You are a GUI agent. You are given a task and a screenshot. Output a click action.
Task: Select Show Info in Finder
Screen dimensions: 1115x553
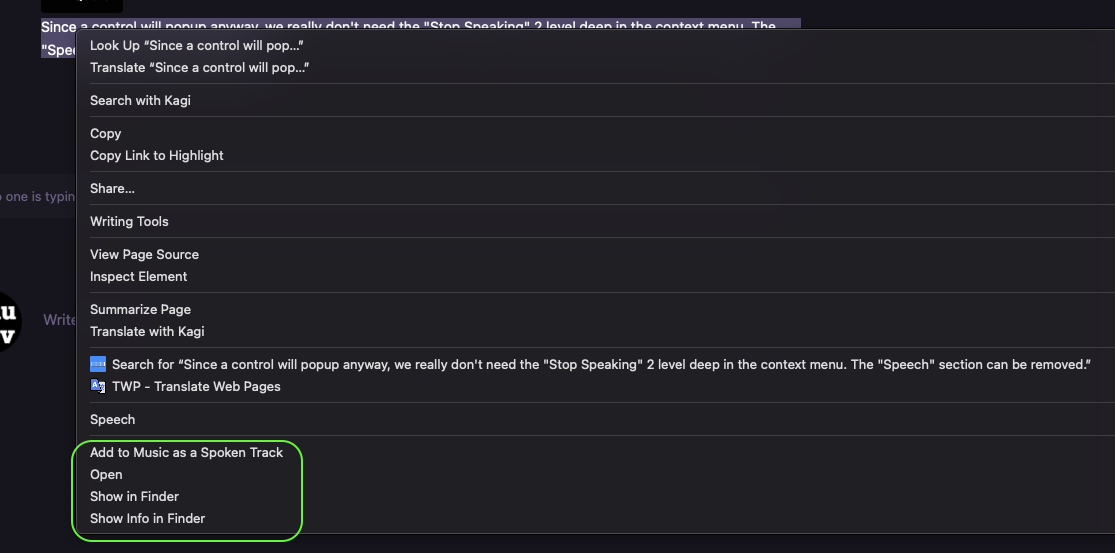[147, 519]
